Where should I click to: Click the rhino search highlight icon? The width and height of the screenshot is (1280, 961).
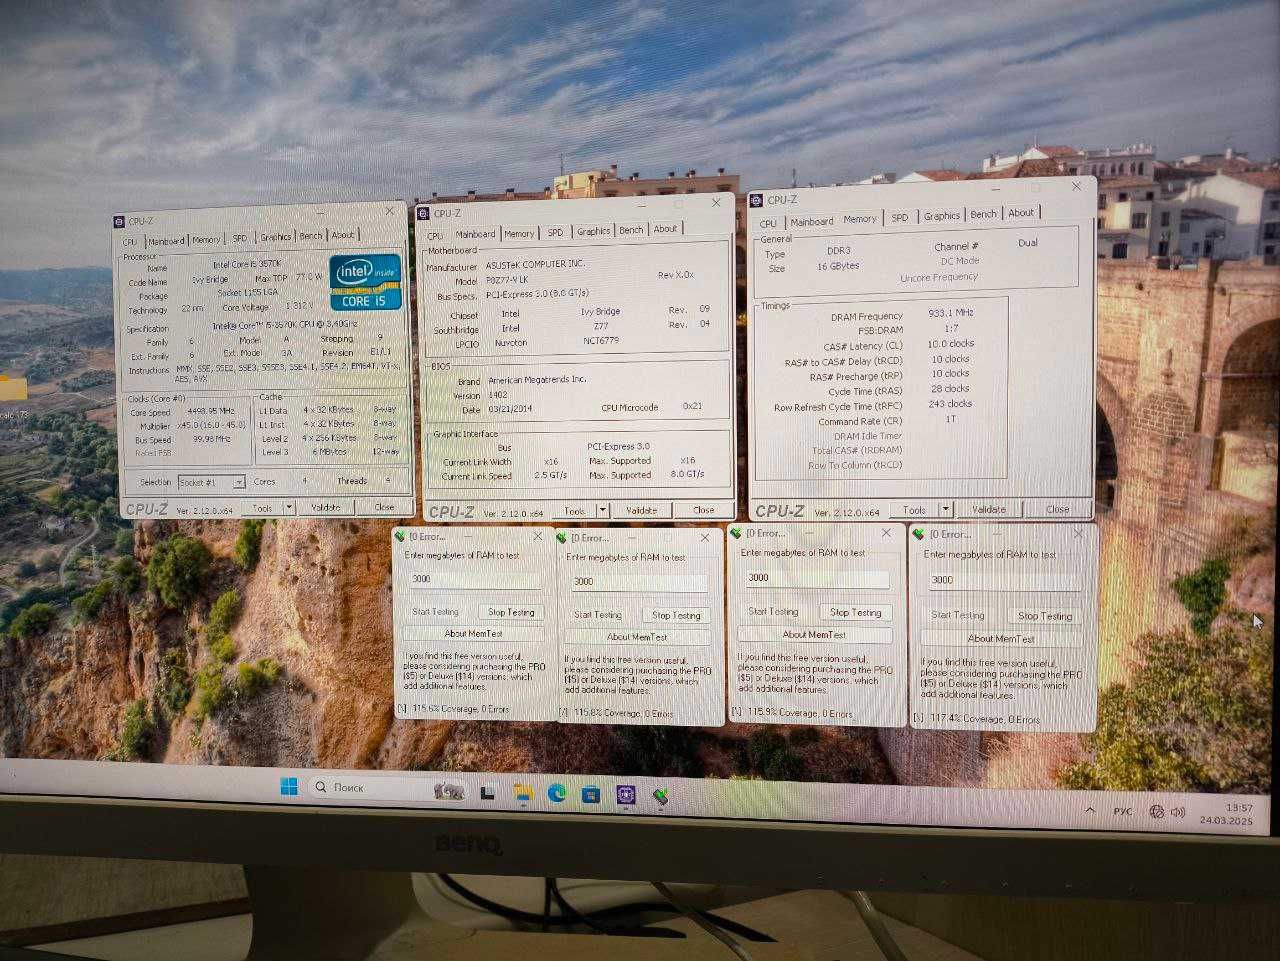click(x=449, y=791)
